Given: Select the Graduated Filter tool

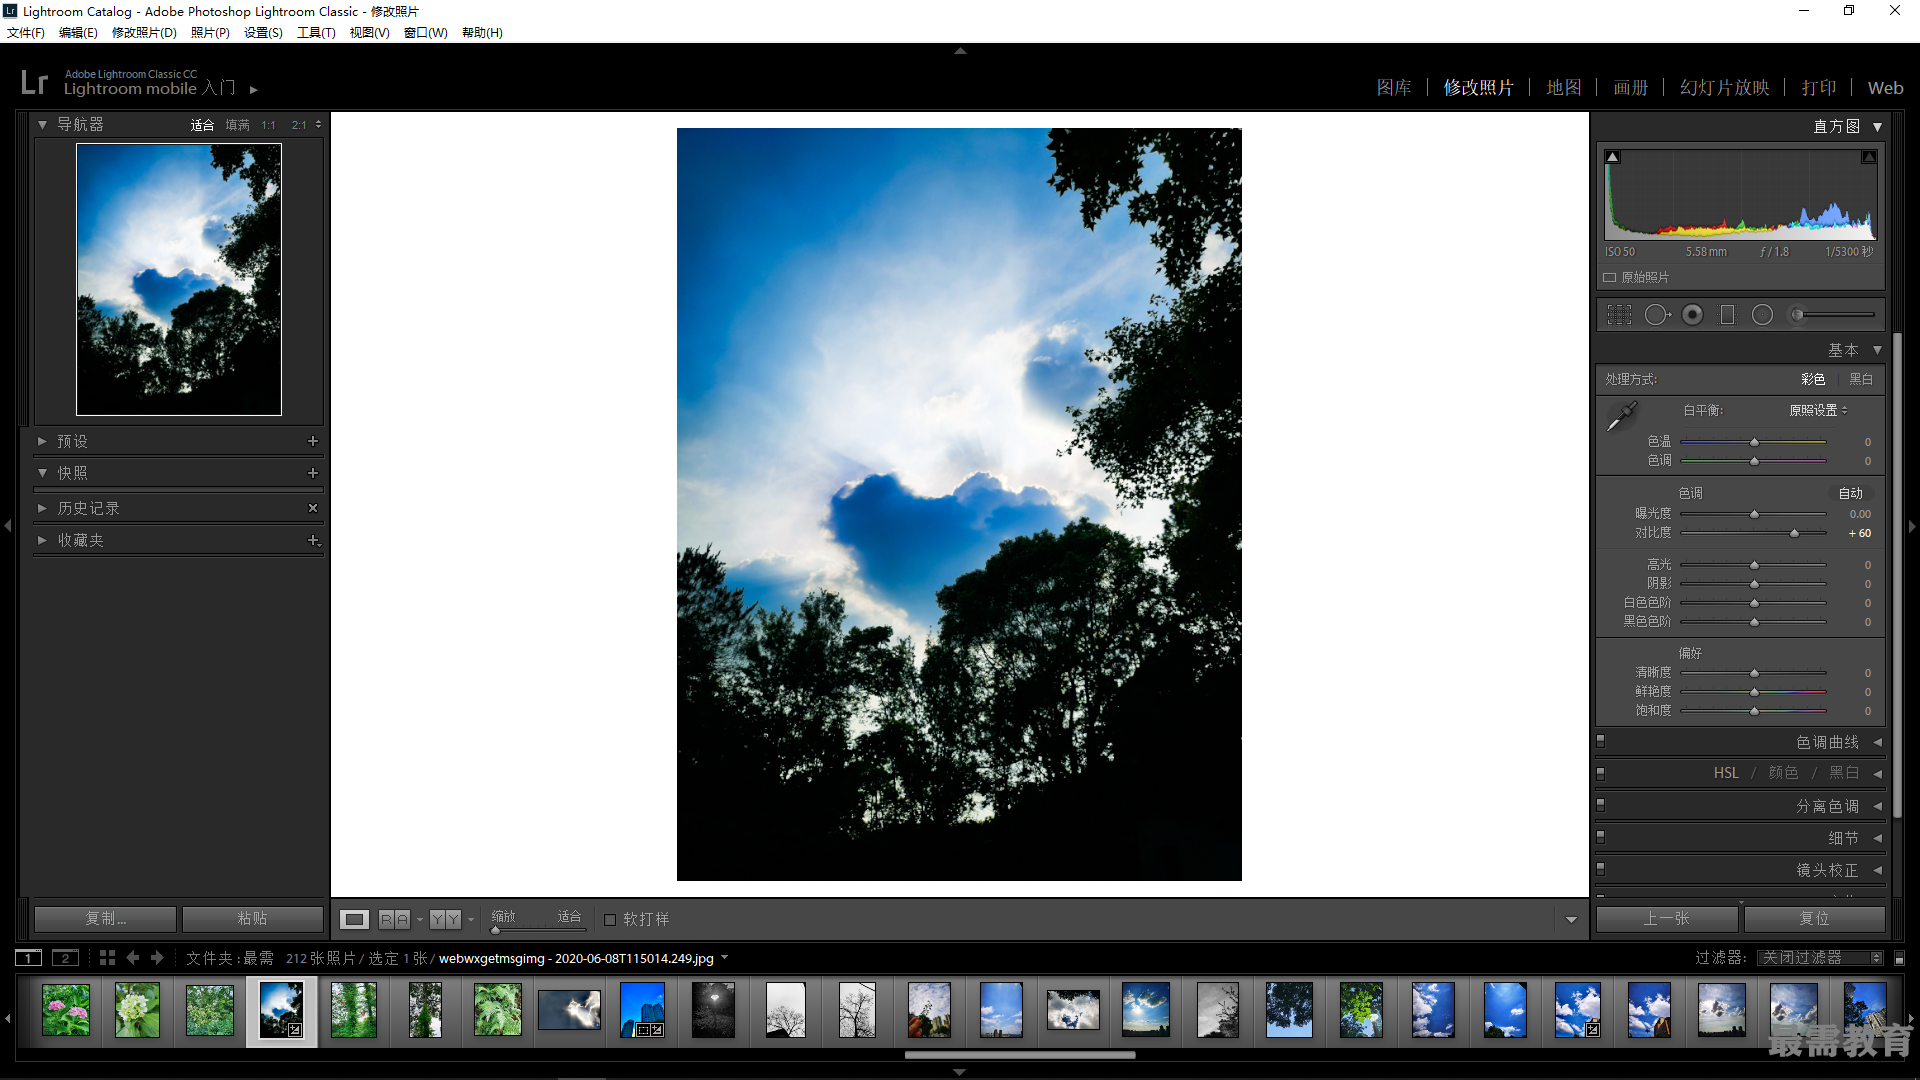Looking at the screenshot, I should pos(1727,315).
